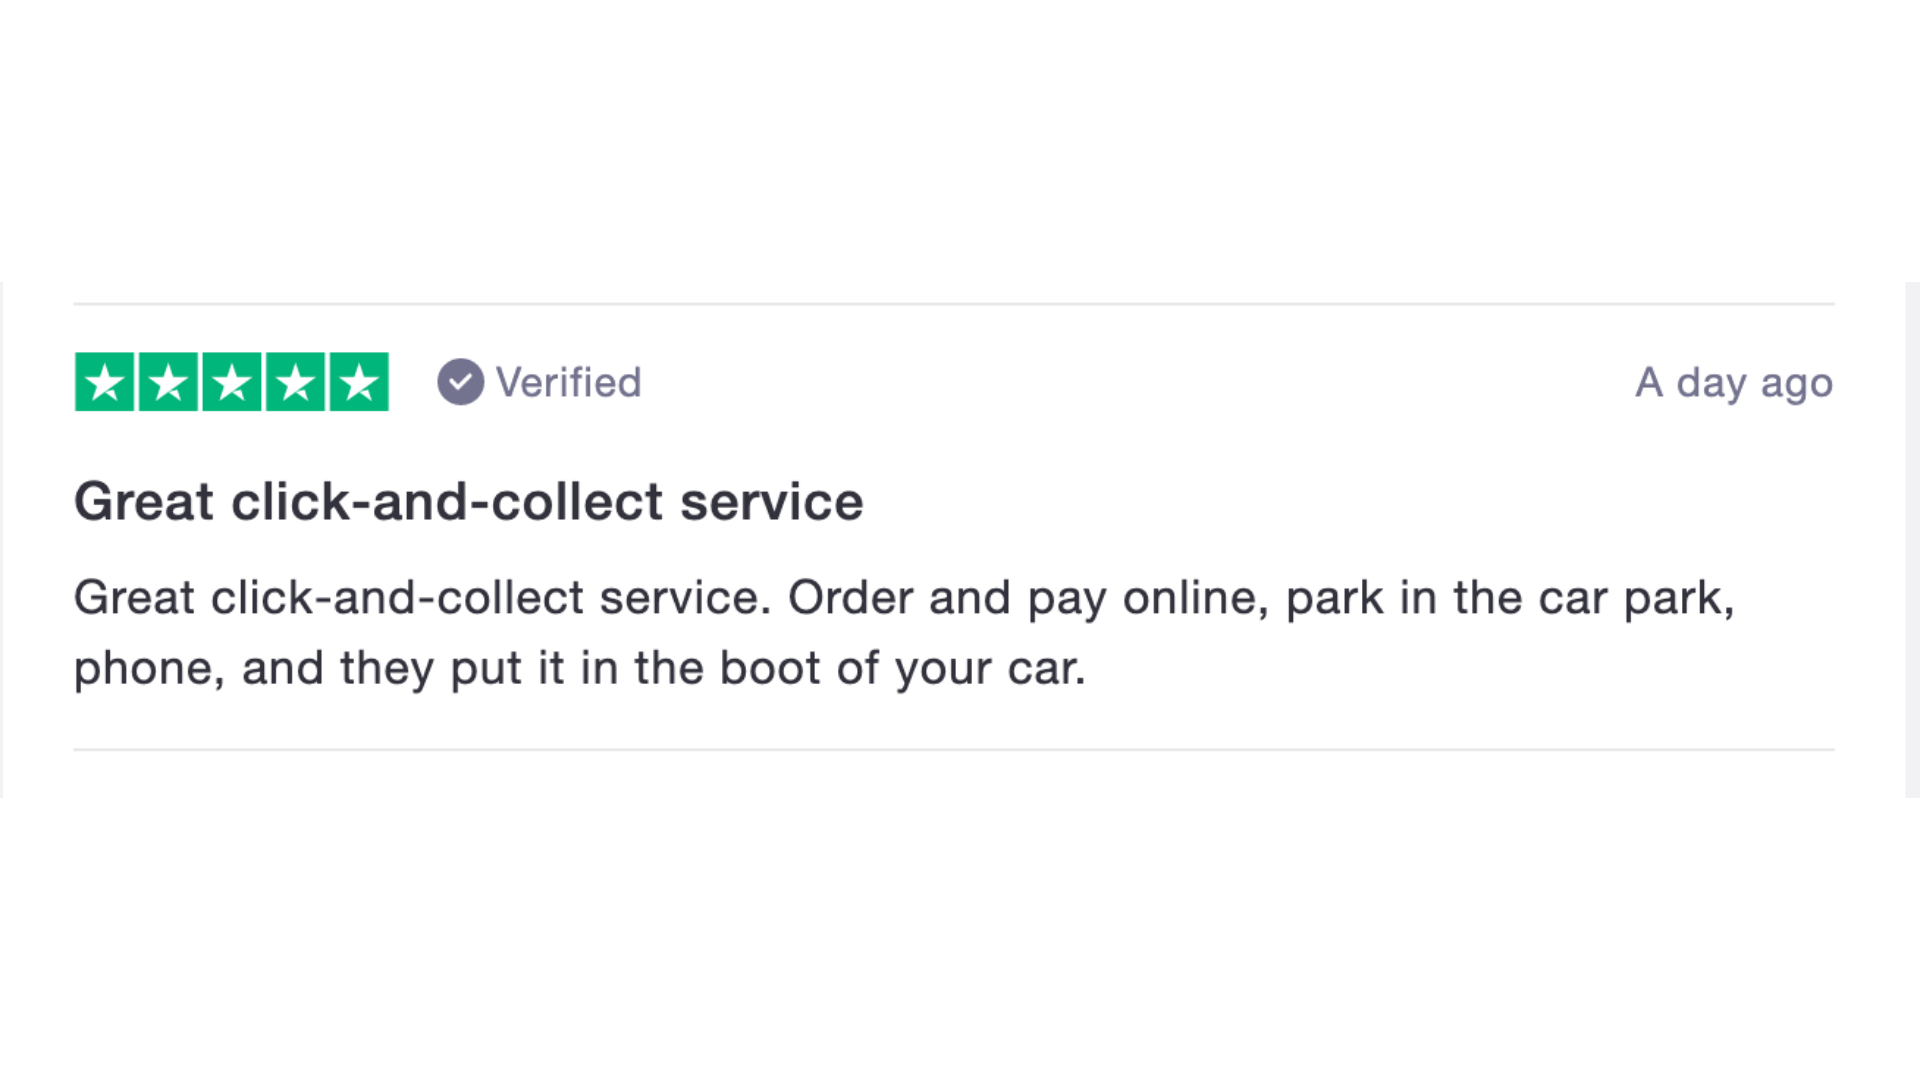Click the divider line below the review
The width and height of the screenshot is (1920, 1080).
954,749
